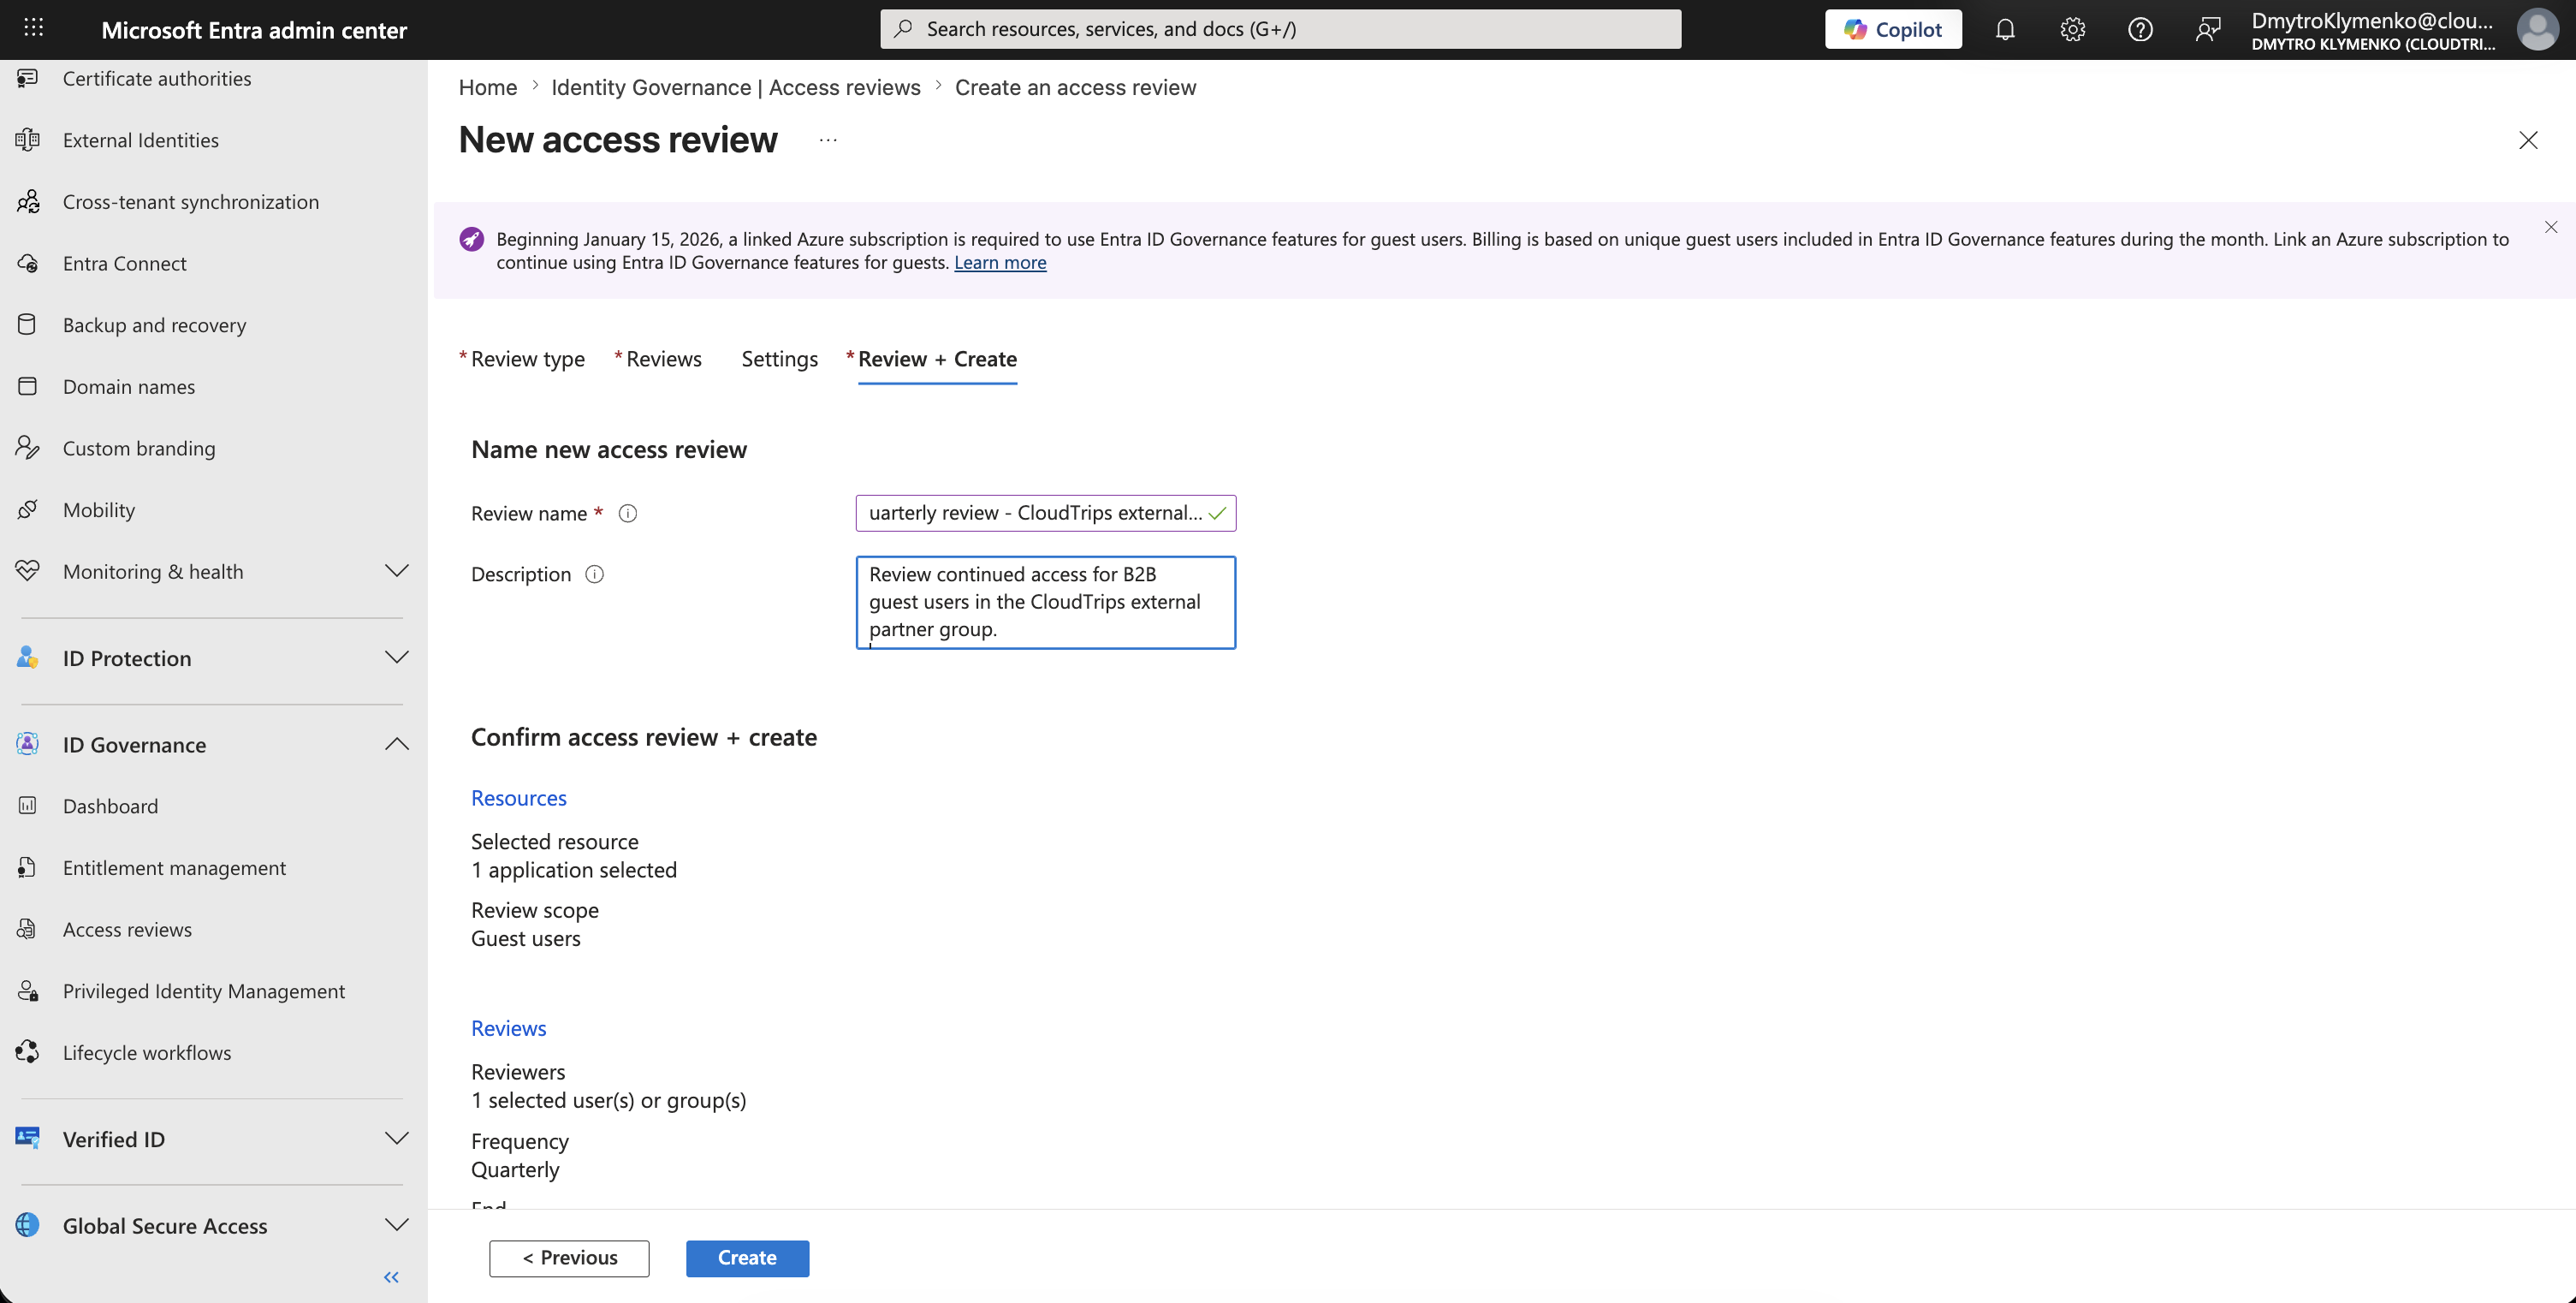Click the Mobility sidebar icon
The image size is (2576, 1303).
28,509
